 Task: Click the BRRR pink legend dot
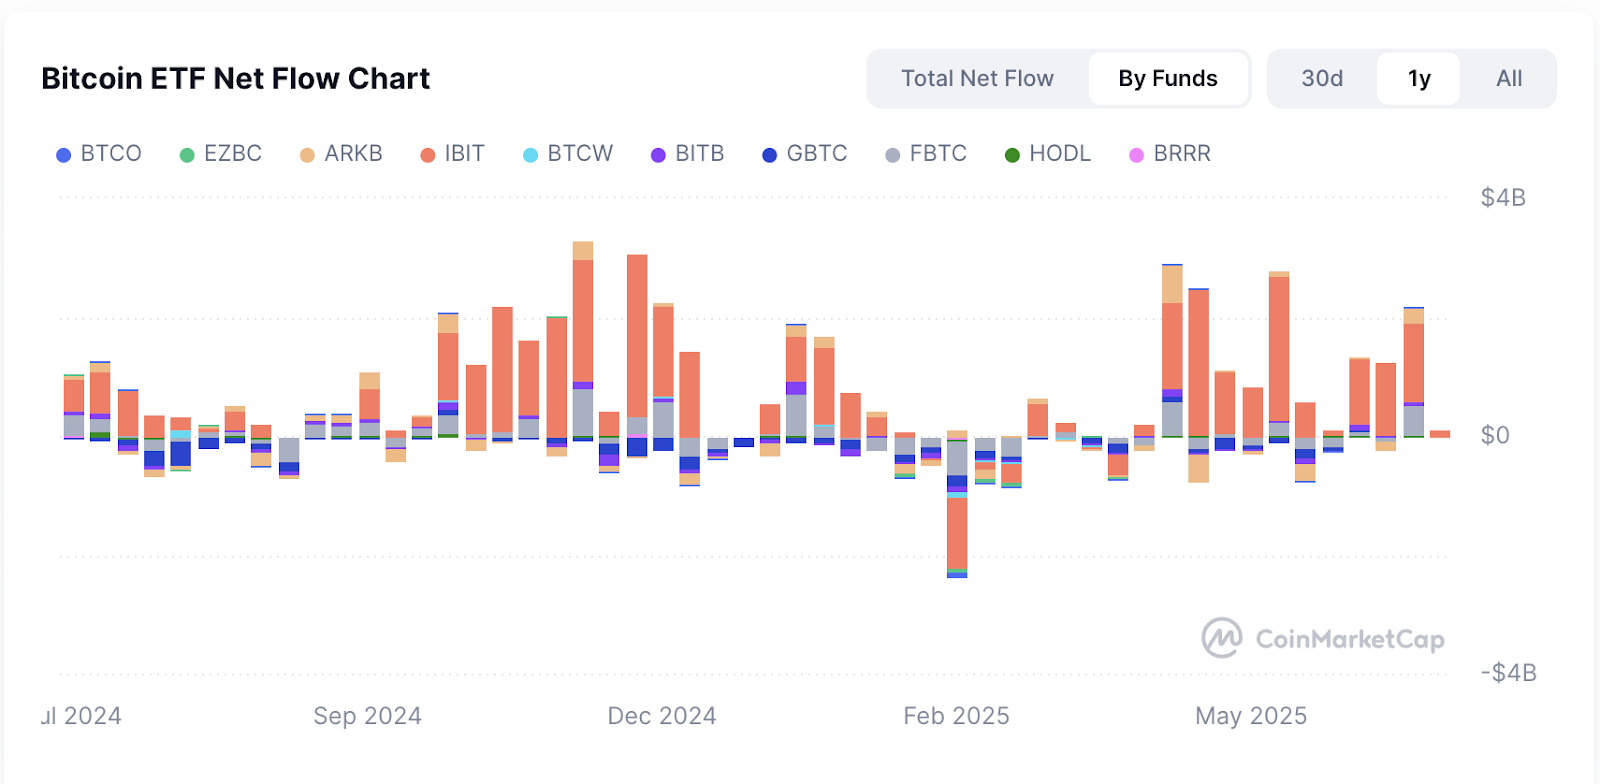[x=1137, y=155]
